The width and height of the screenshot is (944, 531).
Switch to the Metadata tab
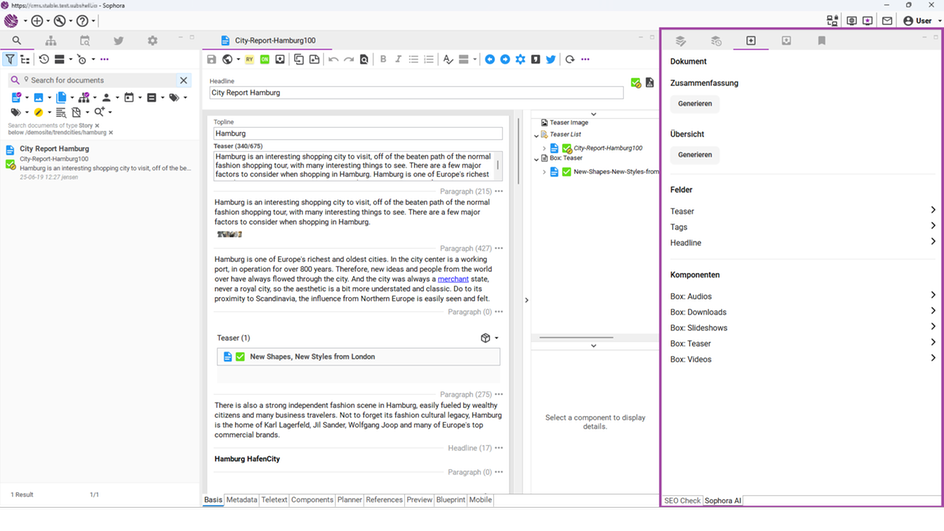pyautogui.click(x=241, y=500)
